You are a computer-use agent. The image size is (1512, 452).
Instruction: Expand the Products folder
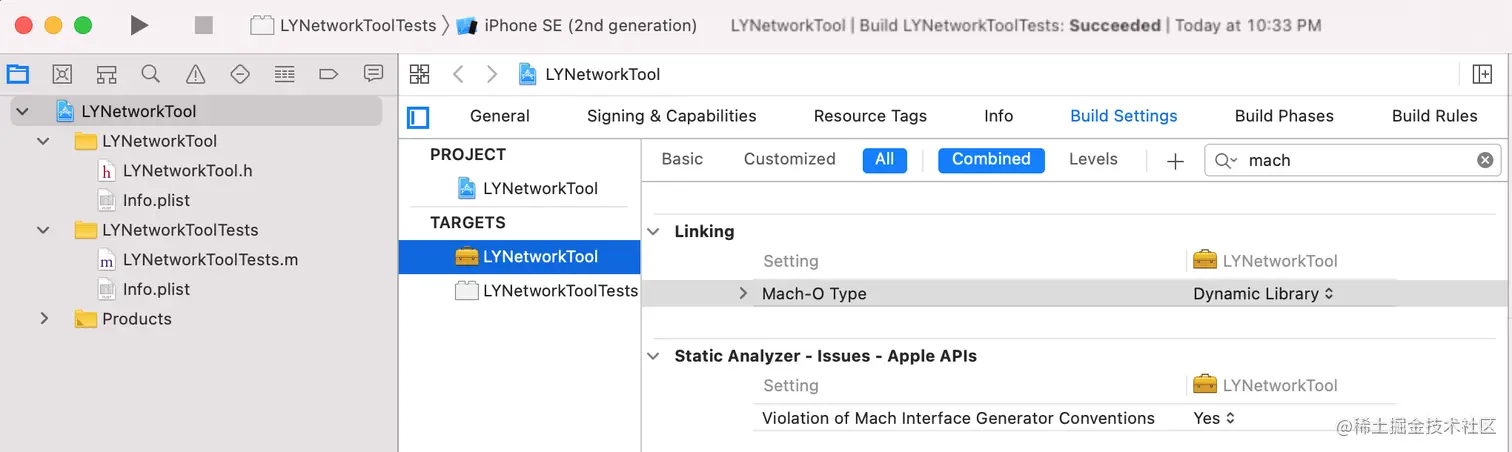pyautogui.click(x=44, y=319)
